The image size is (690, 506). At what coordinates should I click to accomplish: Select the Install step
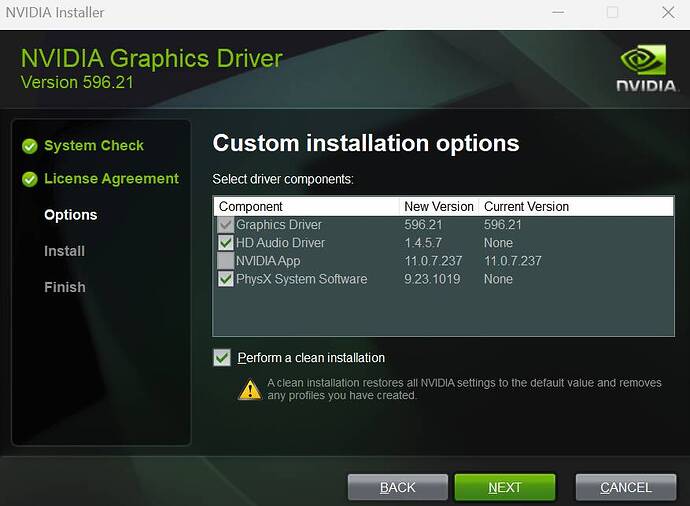tap(64, 251)
